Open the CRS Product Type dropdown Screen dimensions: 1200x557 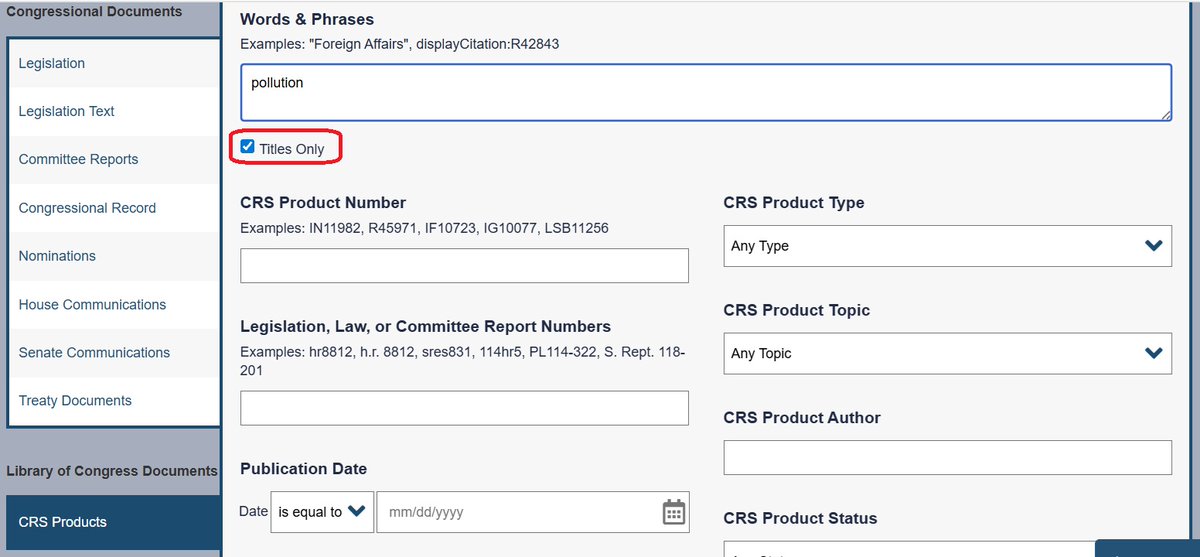tap(947, 246)
